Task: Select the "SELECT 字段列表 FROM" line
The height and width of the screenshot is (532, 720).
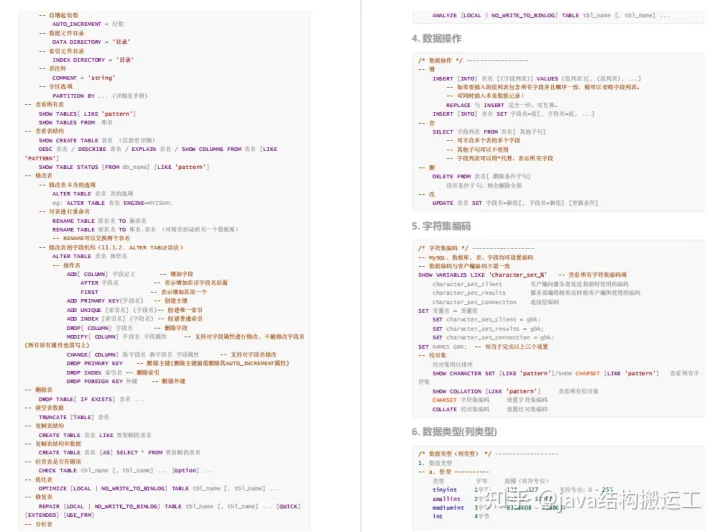Action: coord(489,132)
